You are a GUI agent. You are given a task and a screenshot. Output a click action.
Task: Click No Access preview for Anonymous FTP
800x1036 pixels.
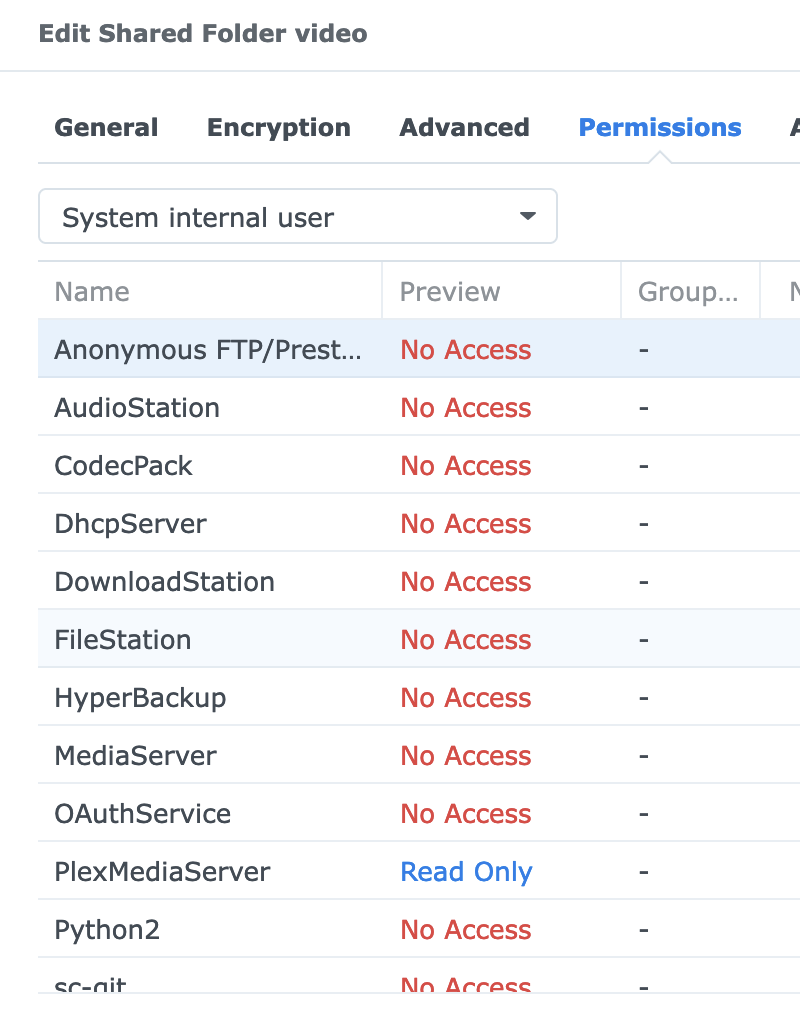point(466,350)
